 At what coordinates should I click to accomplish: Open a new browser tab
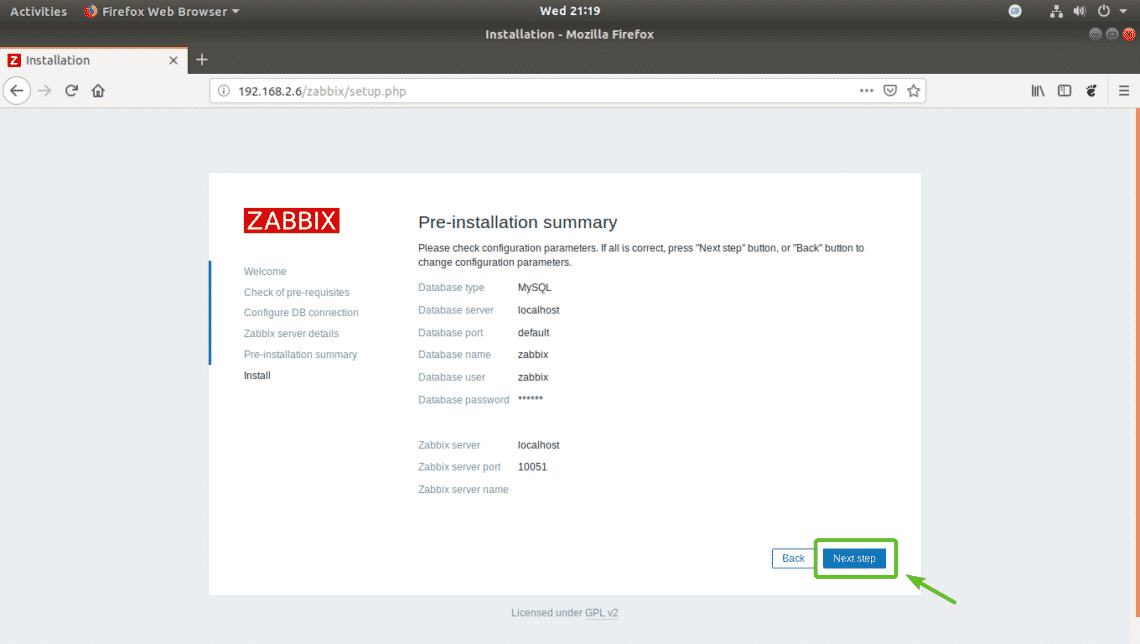pos(202,60)
